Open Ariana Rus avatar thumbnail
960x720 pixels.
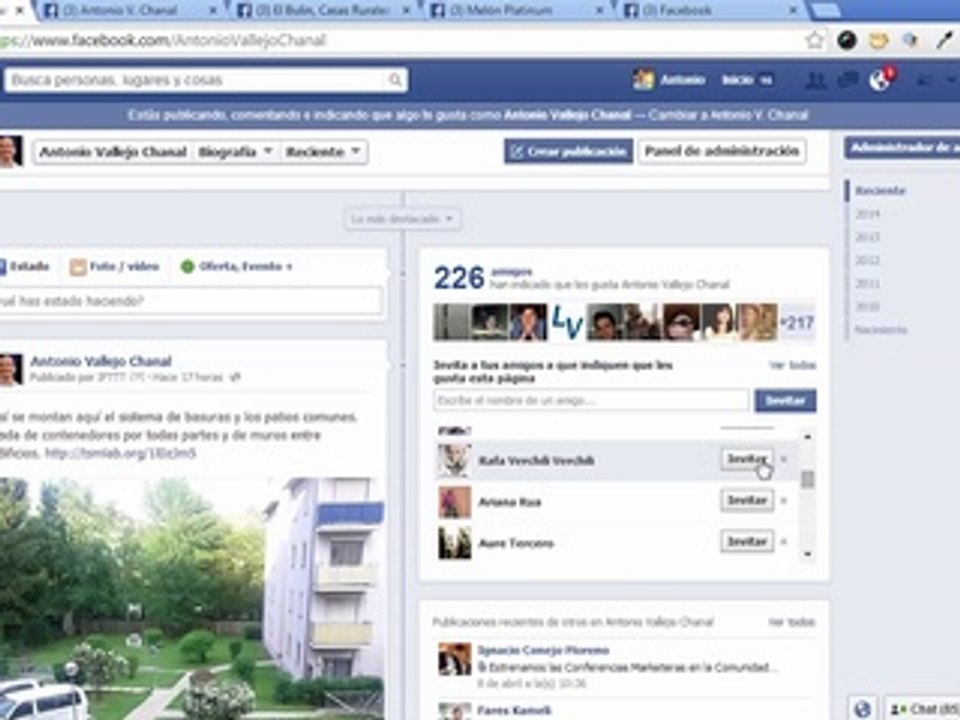[454, 501]
